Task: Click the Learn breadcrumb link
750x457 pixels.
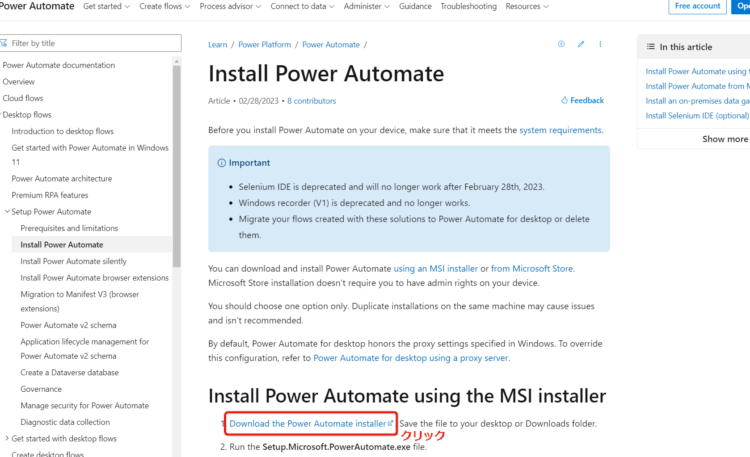Action: pos(218,45)
